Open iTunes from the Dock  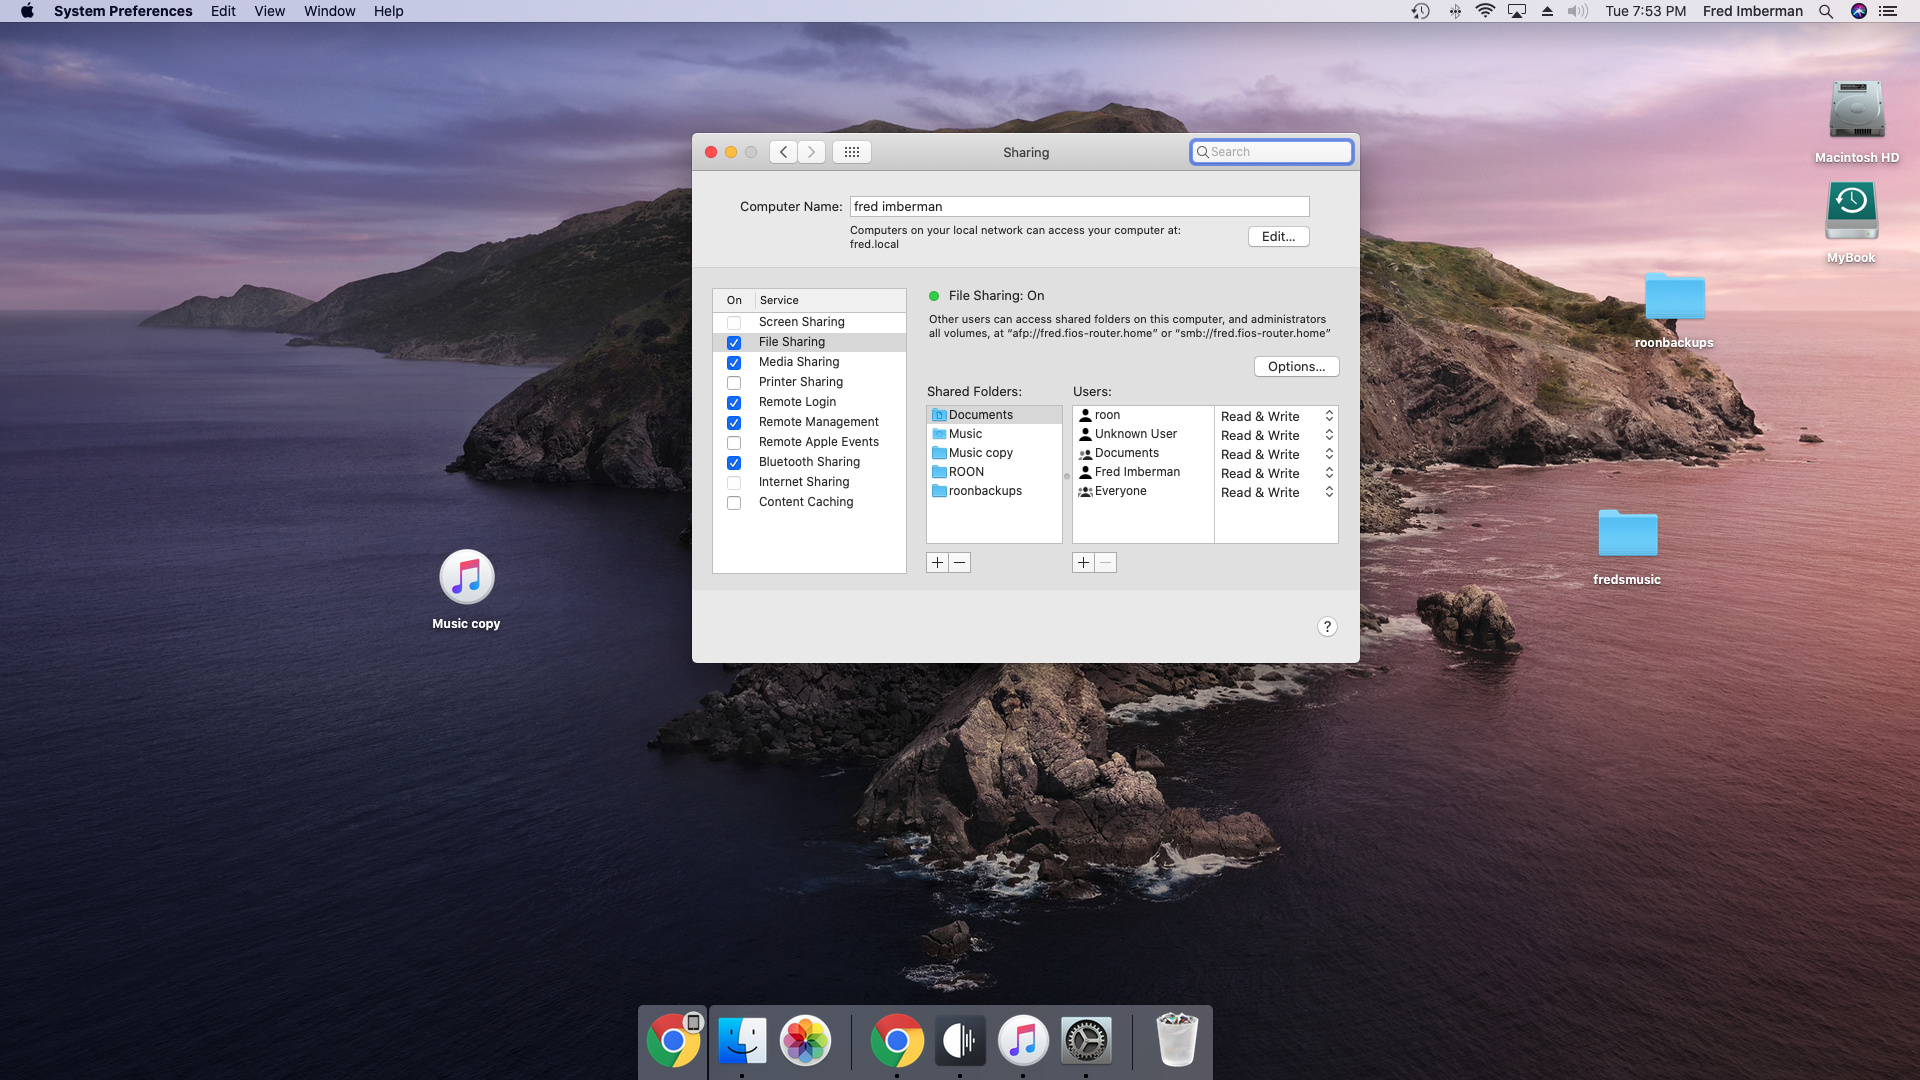1023,1041
